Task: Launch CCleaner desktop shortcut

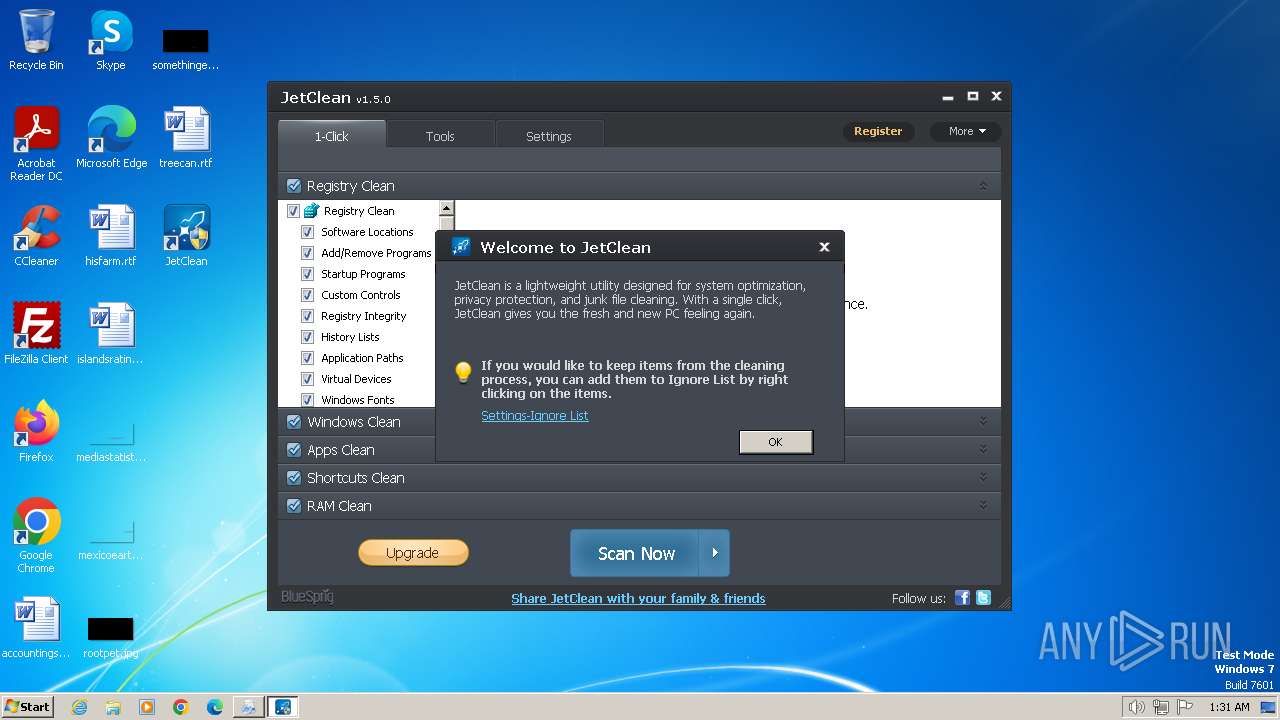Action: pyautogui.click(x=36, y=236)
